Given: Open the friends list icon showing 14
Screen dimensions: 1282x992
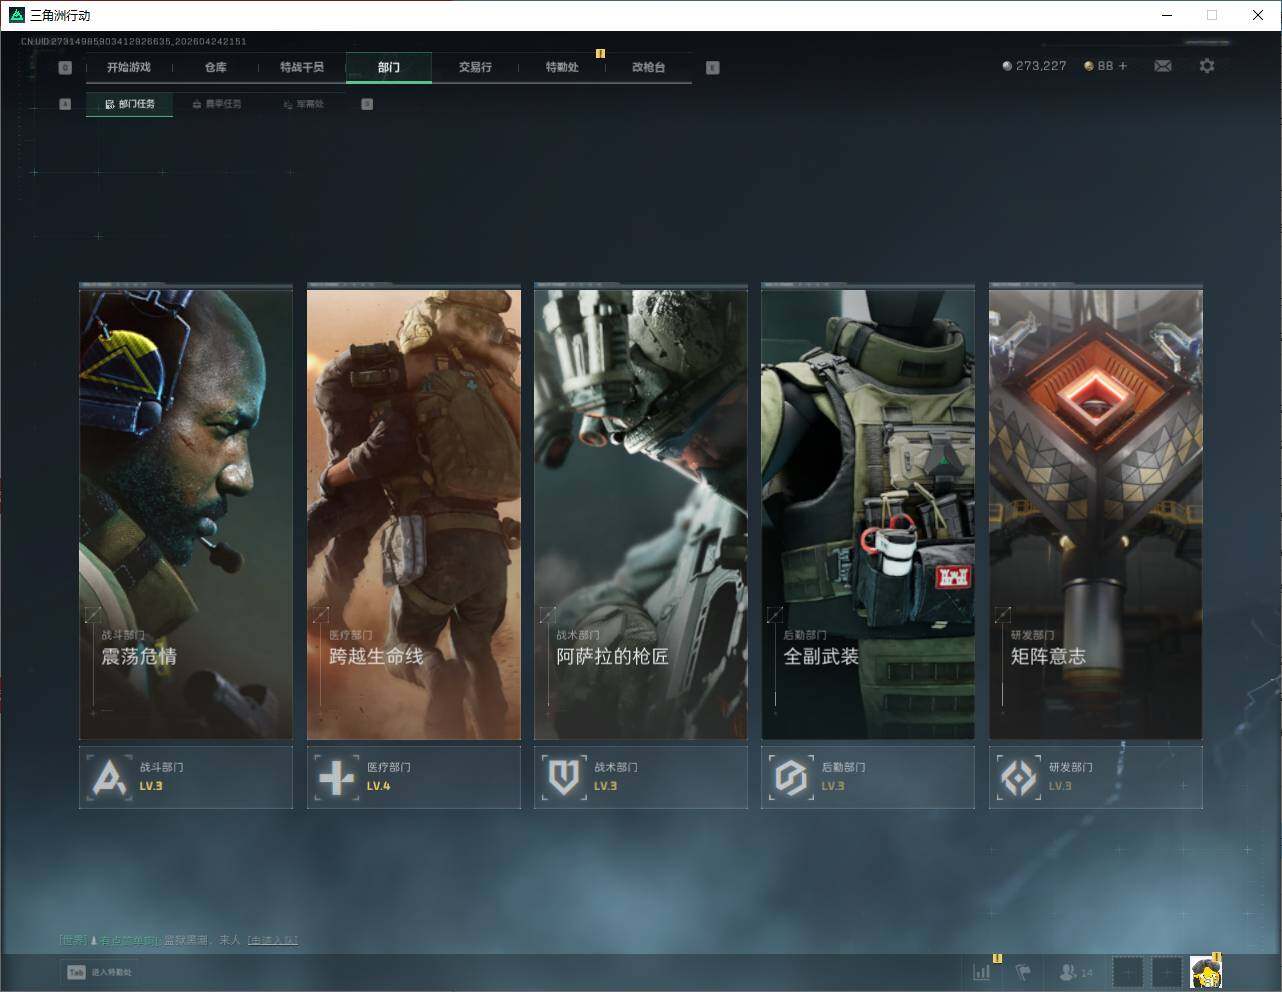Looking at the screenshot, I should 1076,972.
